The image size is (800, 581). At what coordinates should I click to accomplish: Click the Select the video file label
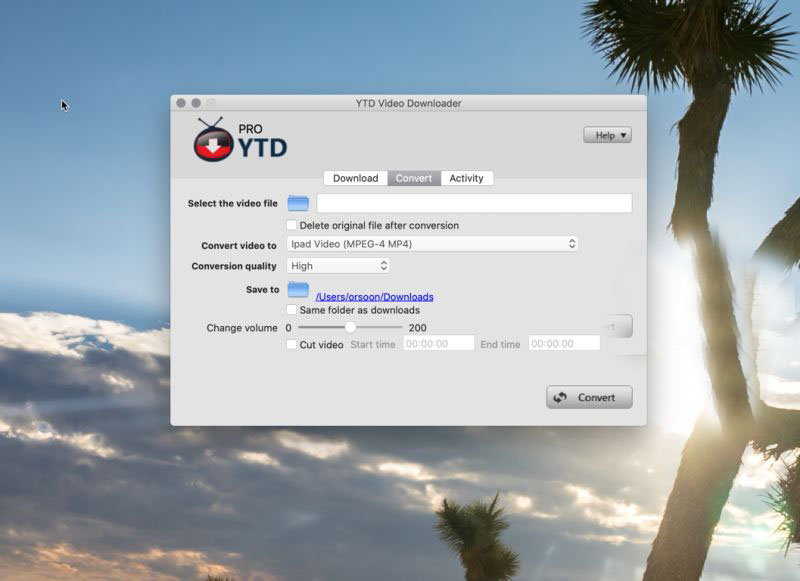(233, 203)
